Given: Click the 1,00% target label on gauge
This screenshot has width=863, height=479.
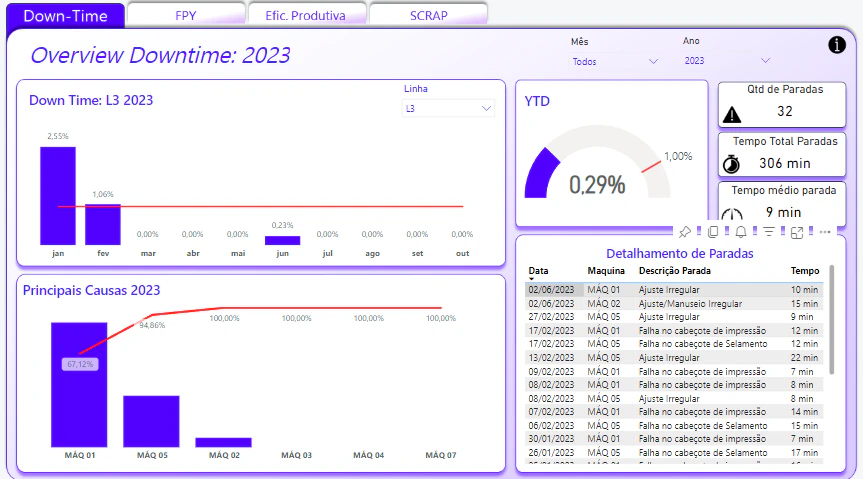Looking at the screenshot, I should [678, 156].
